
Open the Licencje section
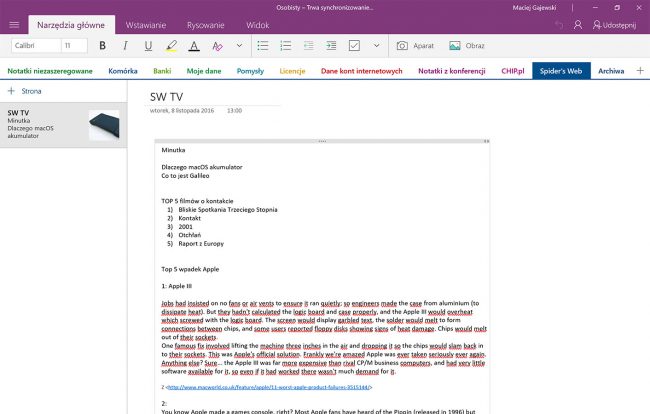[292, 71]
